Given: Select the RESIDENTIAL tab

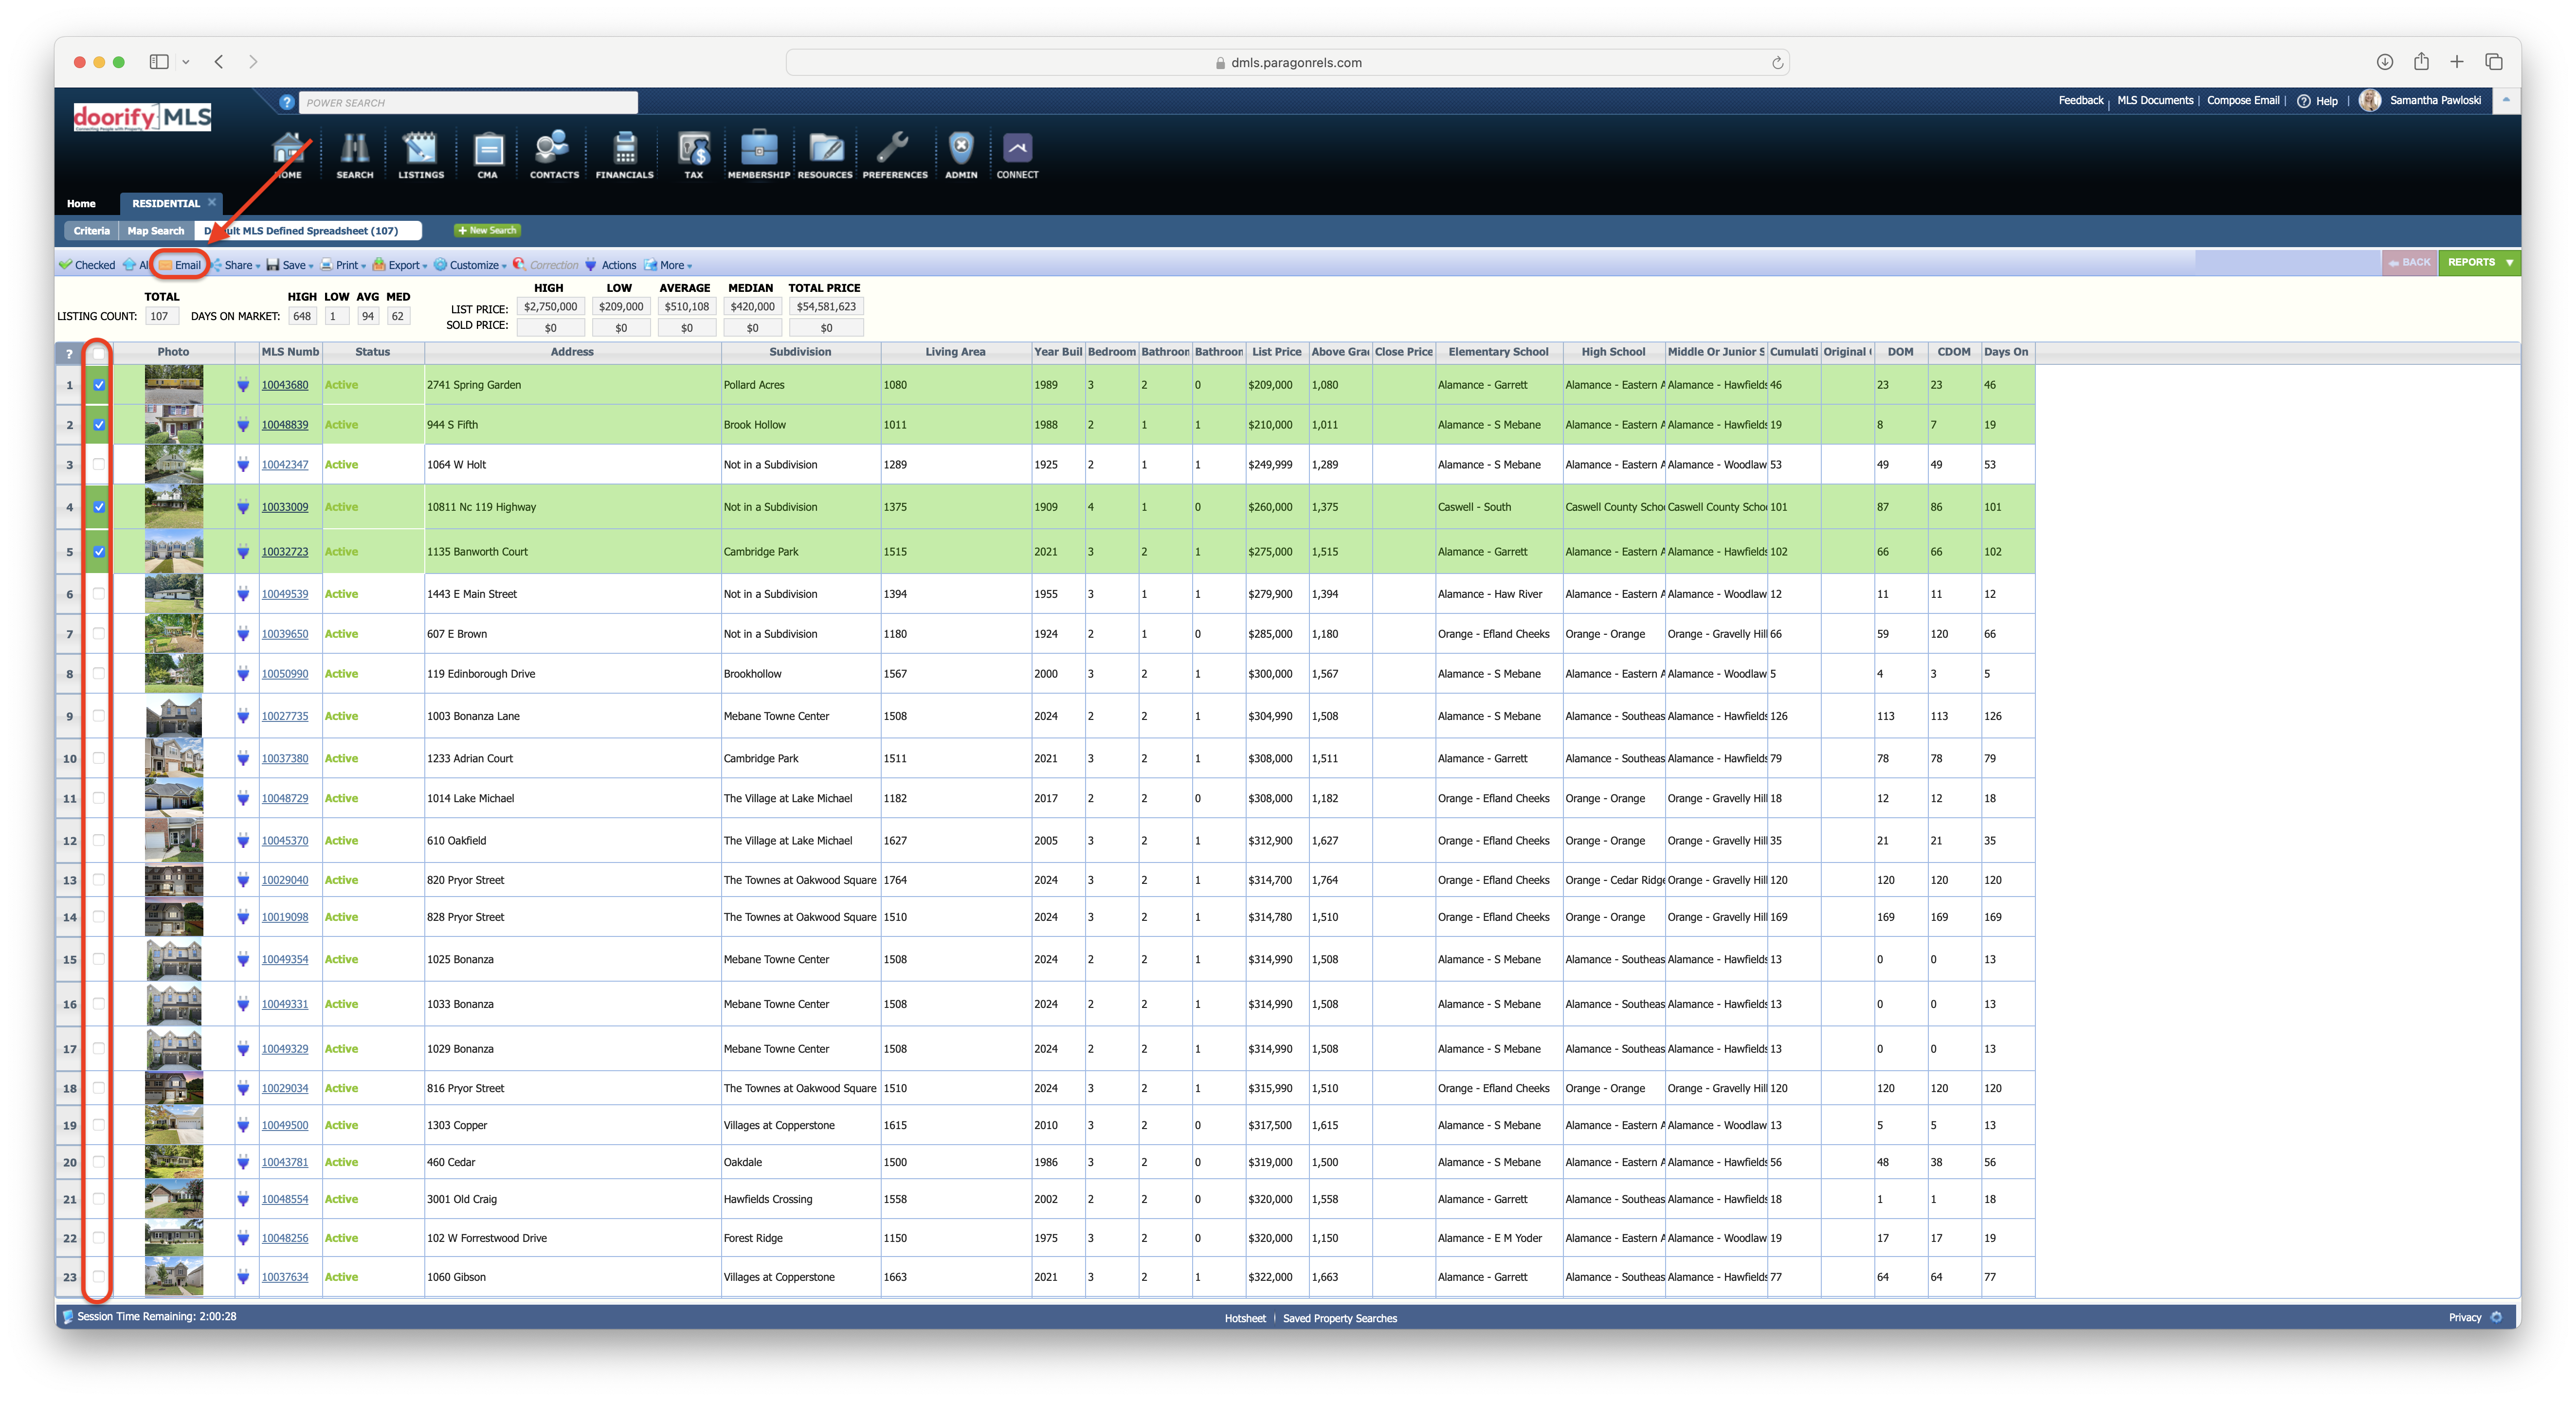Looking at the screenshot, I should pos(166,203).
